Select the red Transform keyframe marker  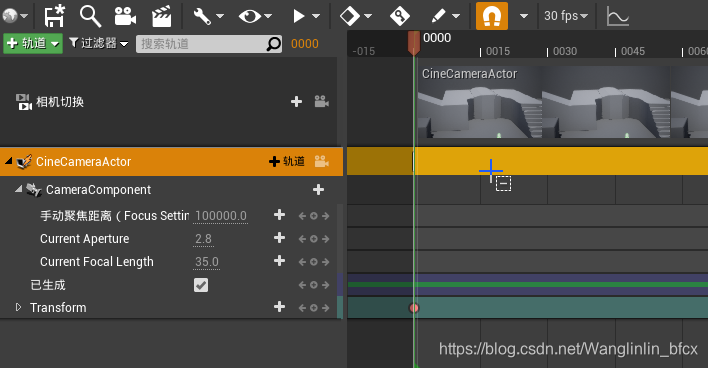tap(414, 308)
